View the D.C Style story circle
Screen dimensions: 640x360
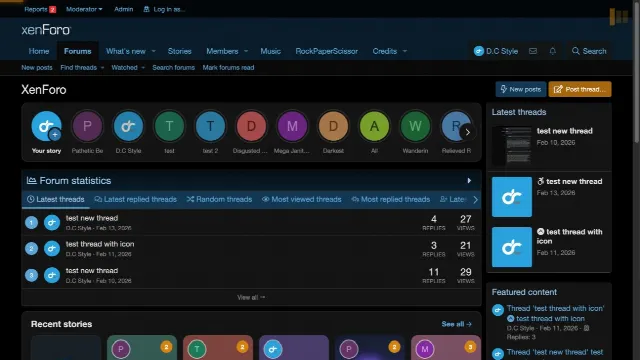pyautogui.click(x=128, y=126)
